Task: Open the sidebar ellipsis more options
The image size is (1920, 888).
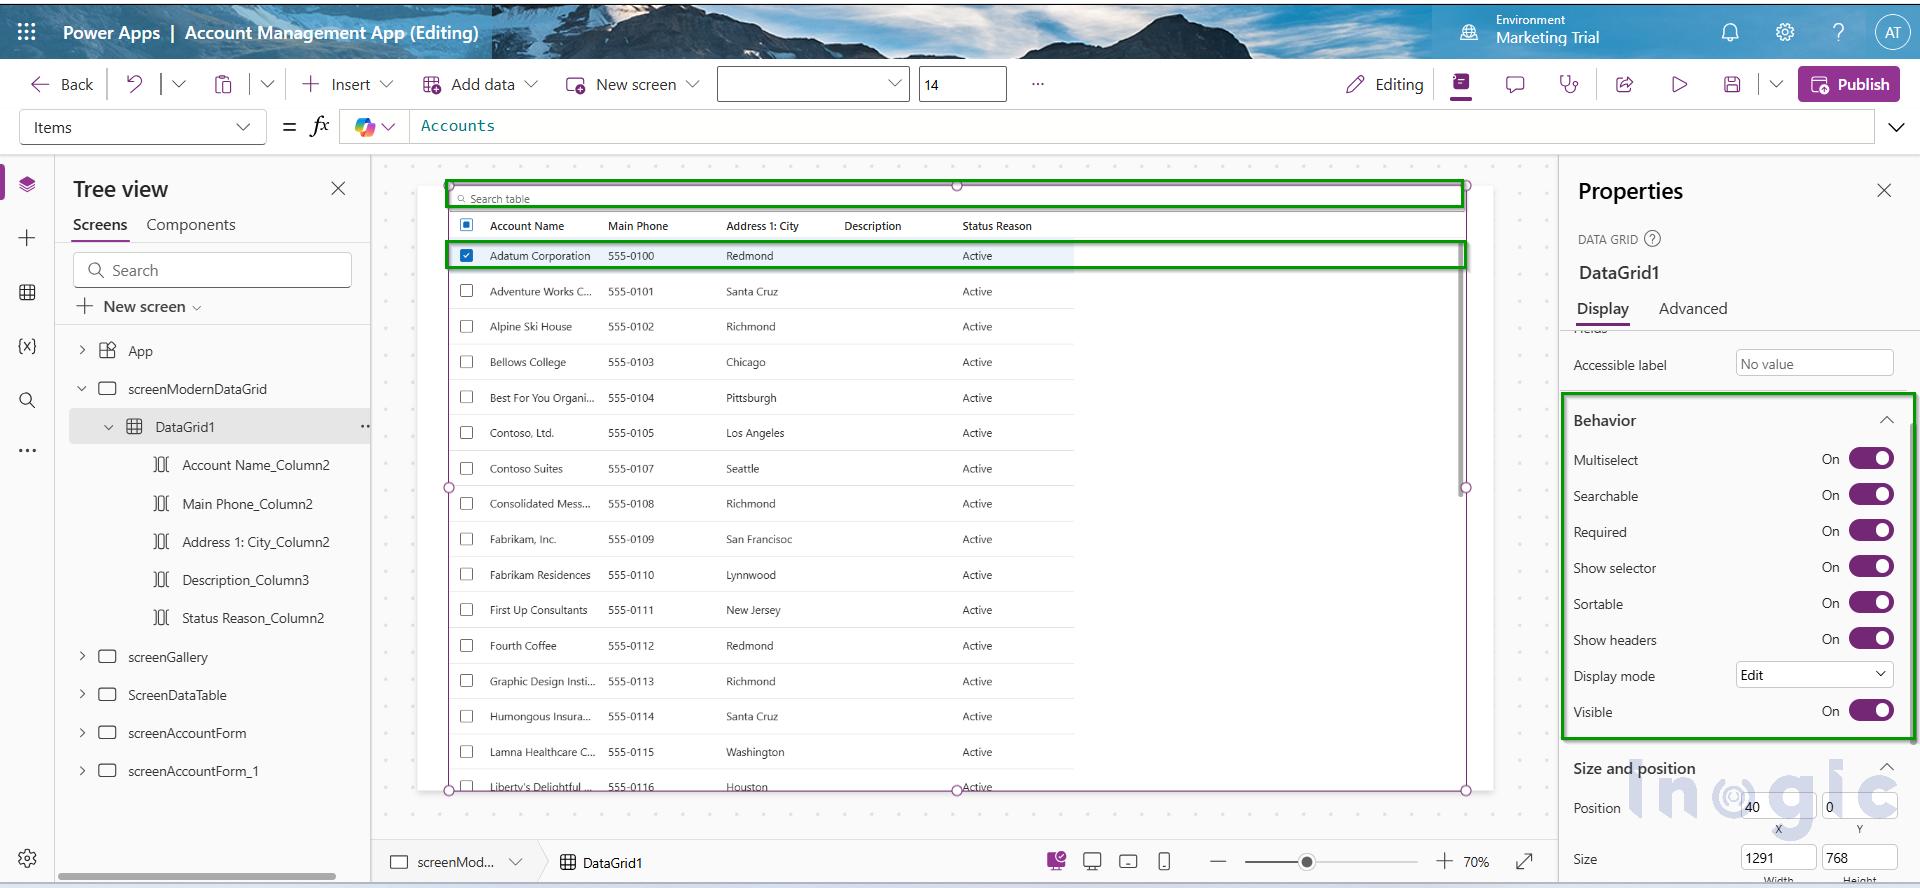Action: pos(27,451)
